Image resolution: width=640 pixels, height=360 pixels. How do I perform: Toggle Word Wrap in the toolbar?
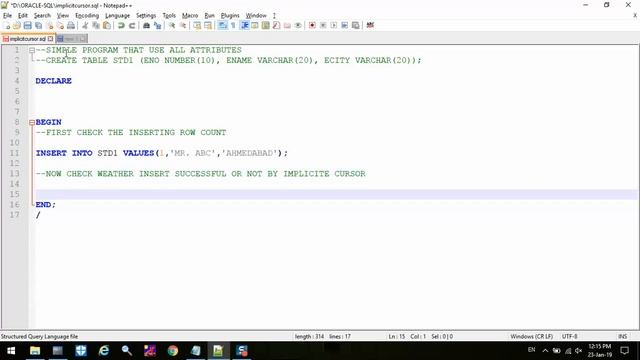tap(222, 25)
